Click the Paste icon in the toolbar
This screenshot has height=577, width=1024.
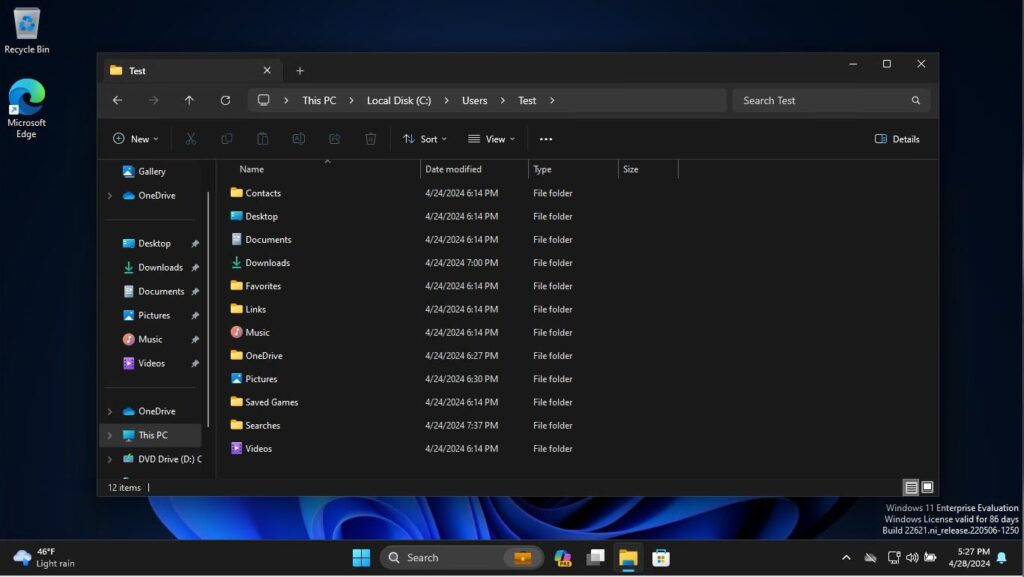click(x=263, y=139)
